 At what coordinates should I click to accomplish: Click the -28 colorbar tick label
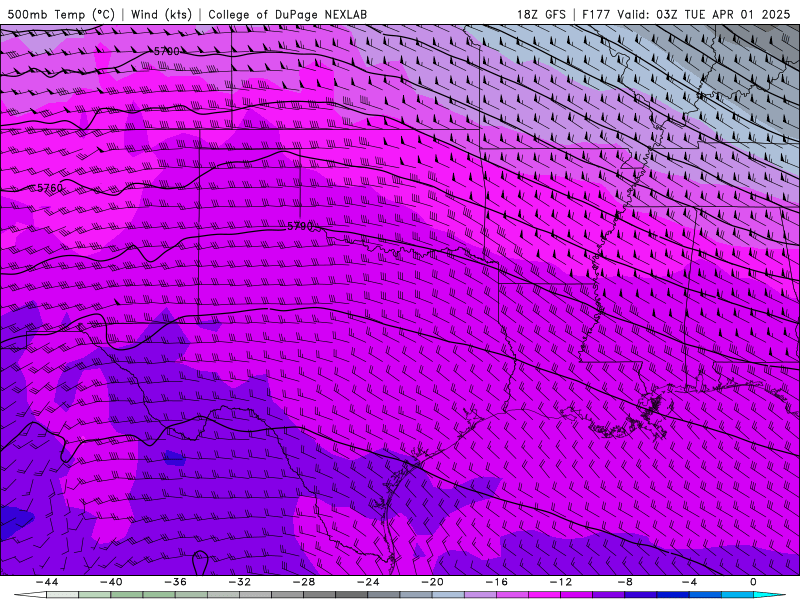(x=304, y=582)
